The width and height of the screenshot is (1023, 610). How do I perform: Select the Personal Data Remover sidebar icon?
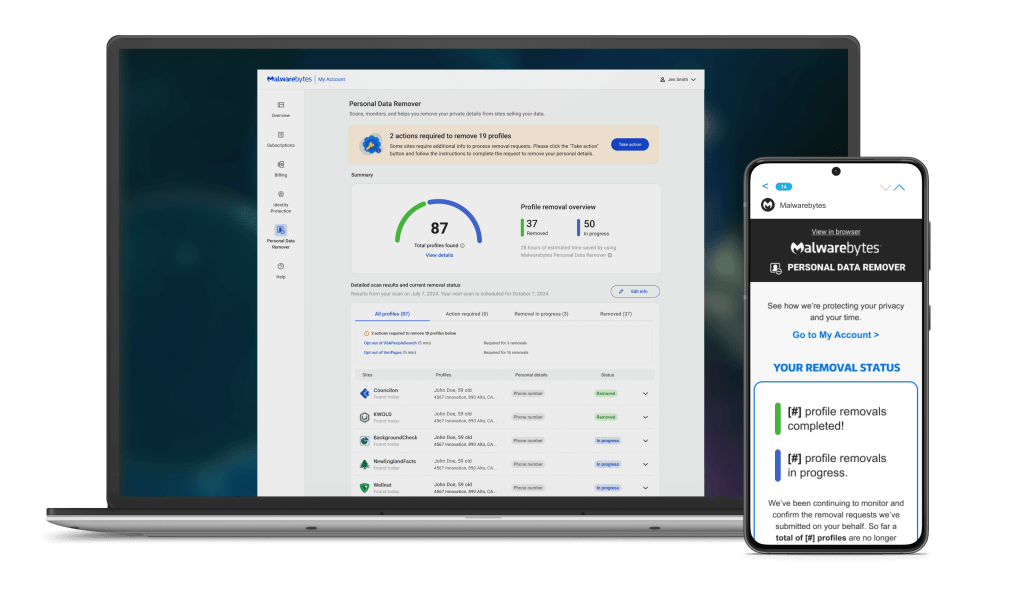281,231
